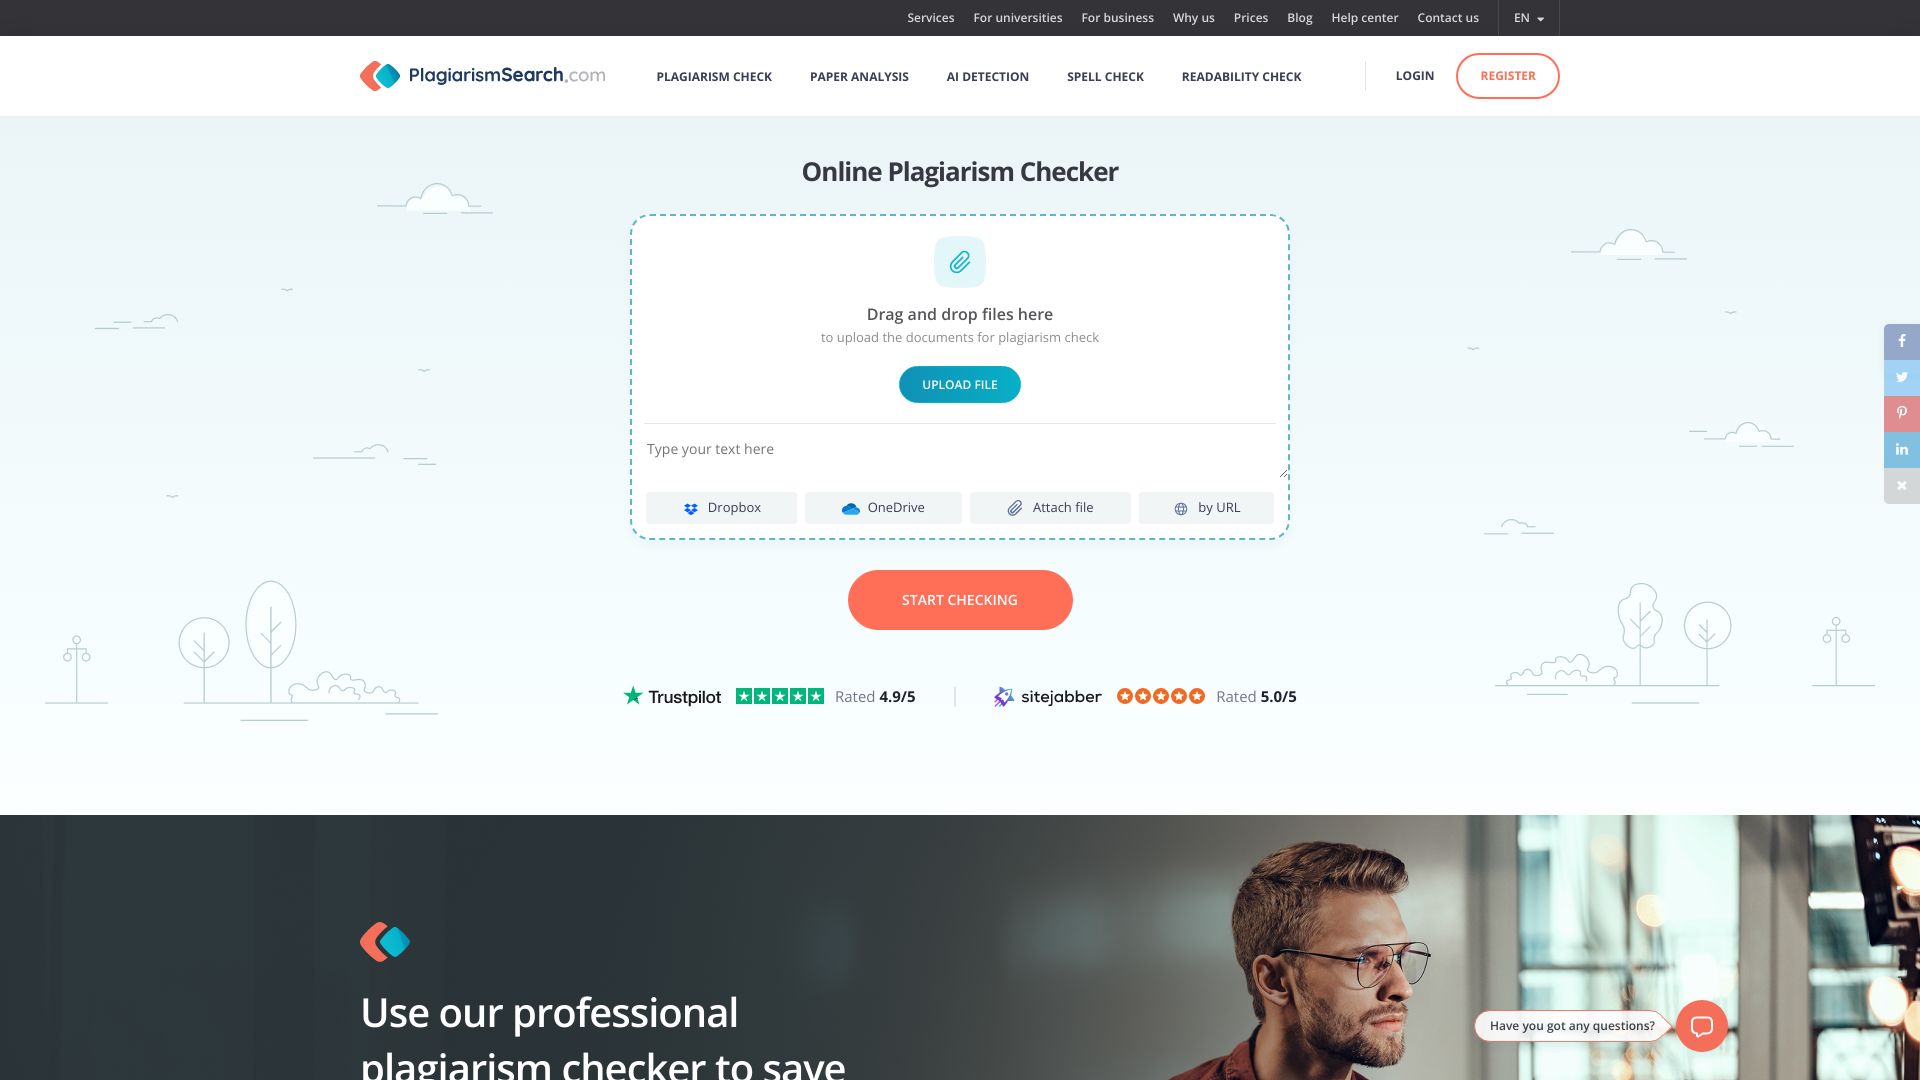
Task: Click the URL attachment icon
Action: click(x=1182, y=508)
